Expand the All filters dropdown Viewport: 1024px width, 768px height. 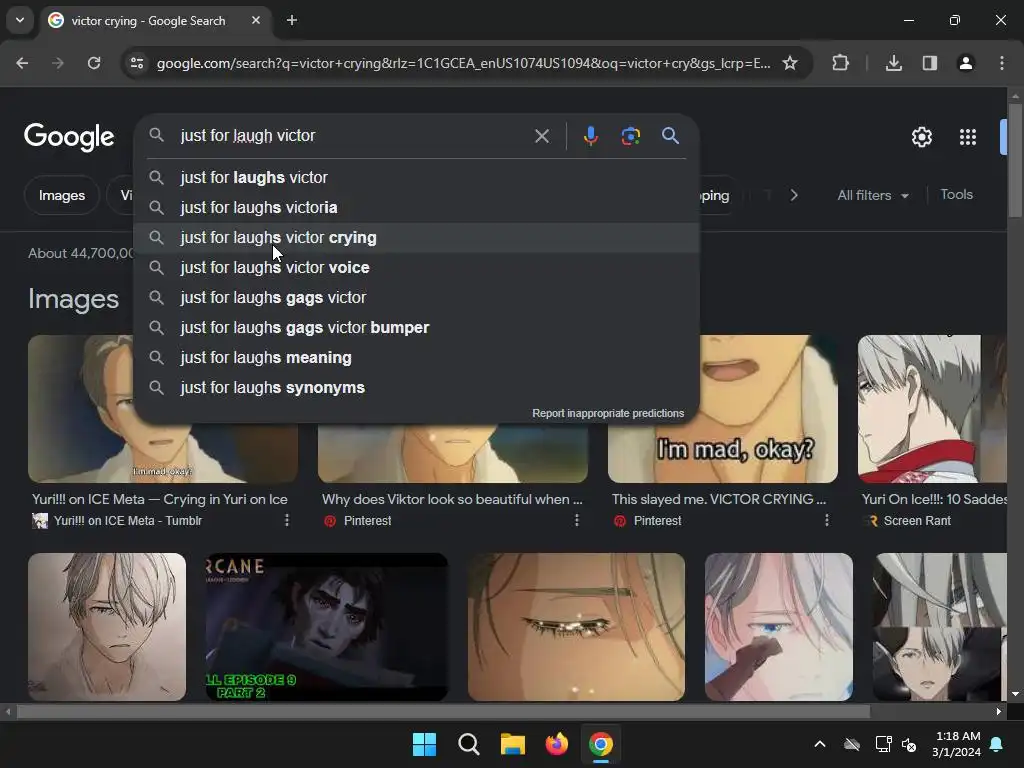[872, 195]
